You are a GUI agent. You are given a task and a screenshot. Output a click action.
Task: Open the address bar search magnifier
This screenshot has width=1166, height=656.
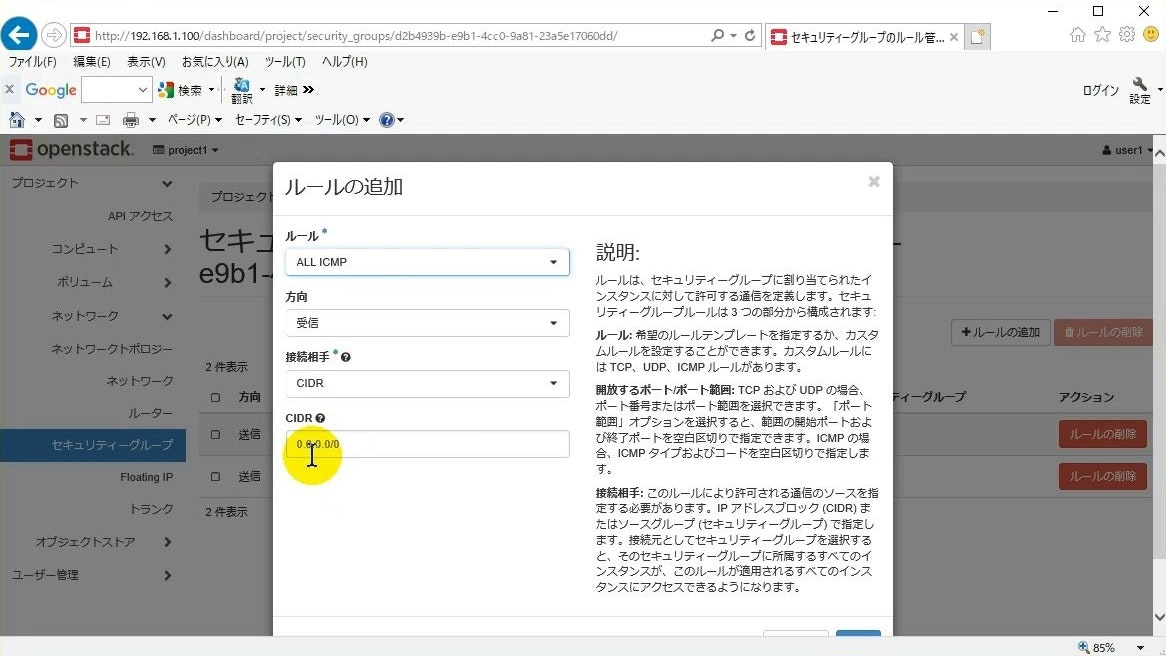pos(718,35)
